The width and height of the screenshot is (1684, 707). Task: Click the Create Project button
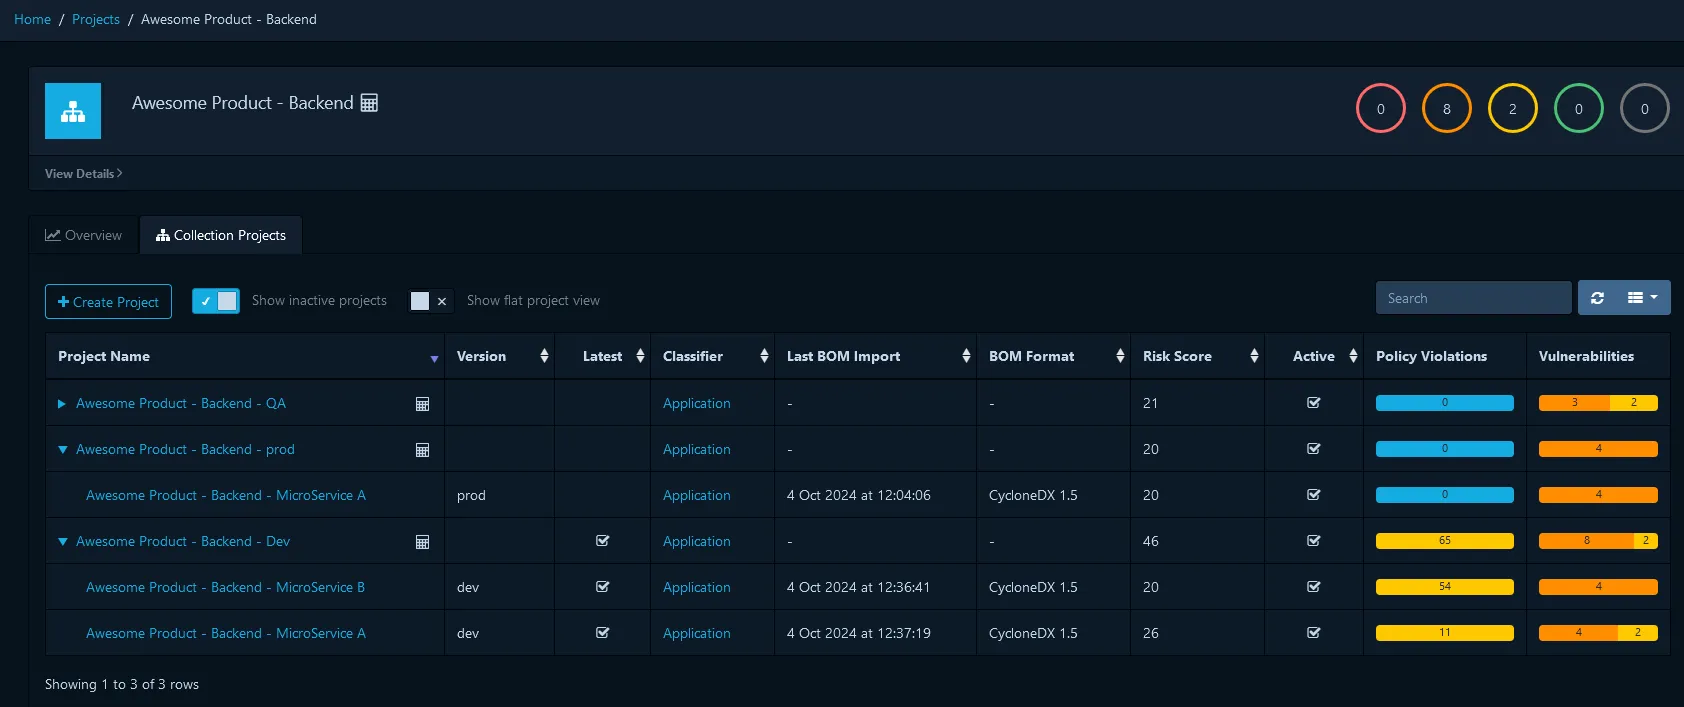pos(108,302)
